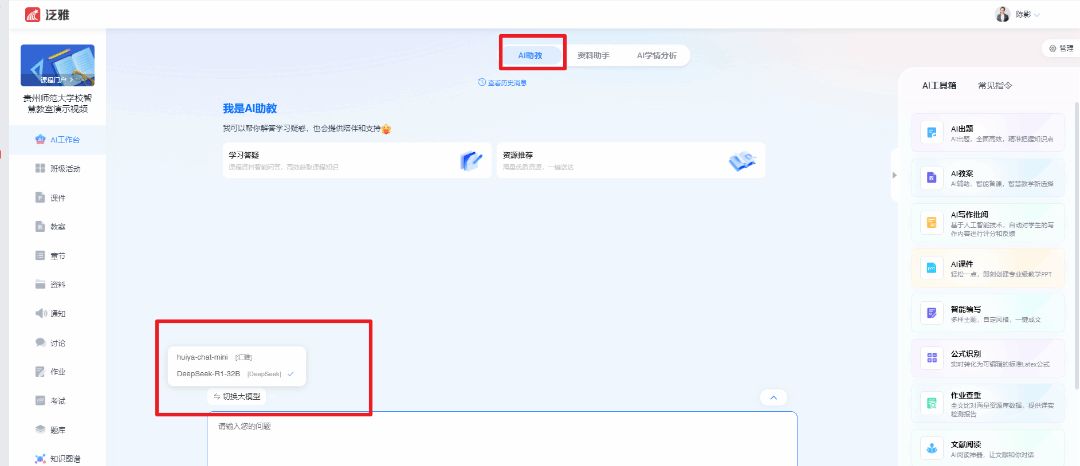Launch the AI教案 tool card
The height and width of the screenshot is (466, 1080).
coord(988,177)
